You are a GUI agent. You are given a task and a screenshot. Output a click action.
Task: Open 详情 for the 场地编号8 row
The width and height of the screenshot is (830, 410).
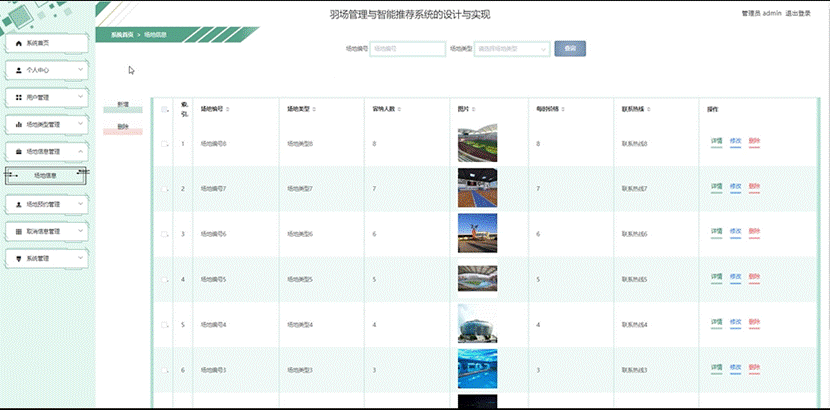[716, 142]
